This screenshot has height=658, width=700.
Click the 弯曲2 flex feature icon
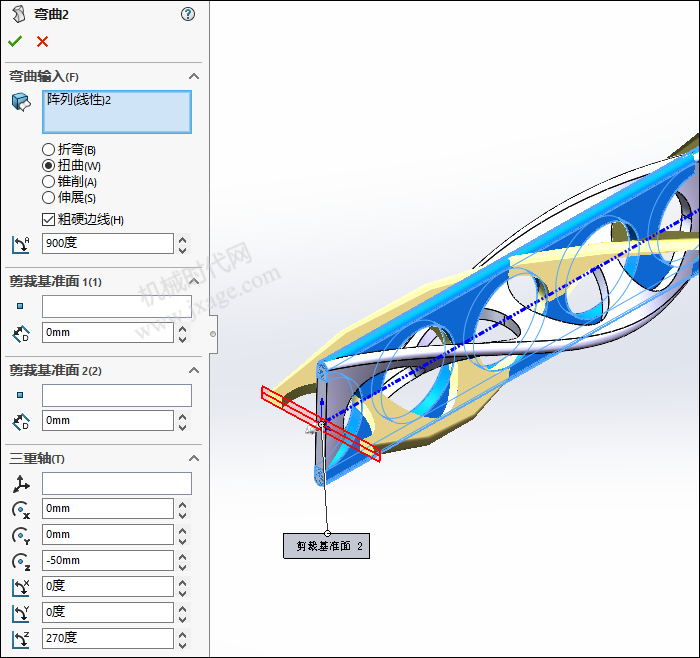click(18, 14)
